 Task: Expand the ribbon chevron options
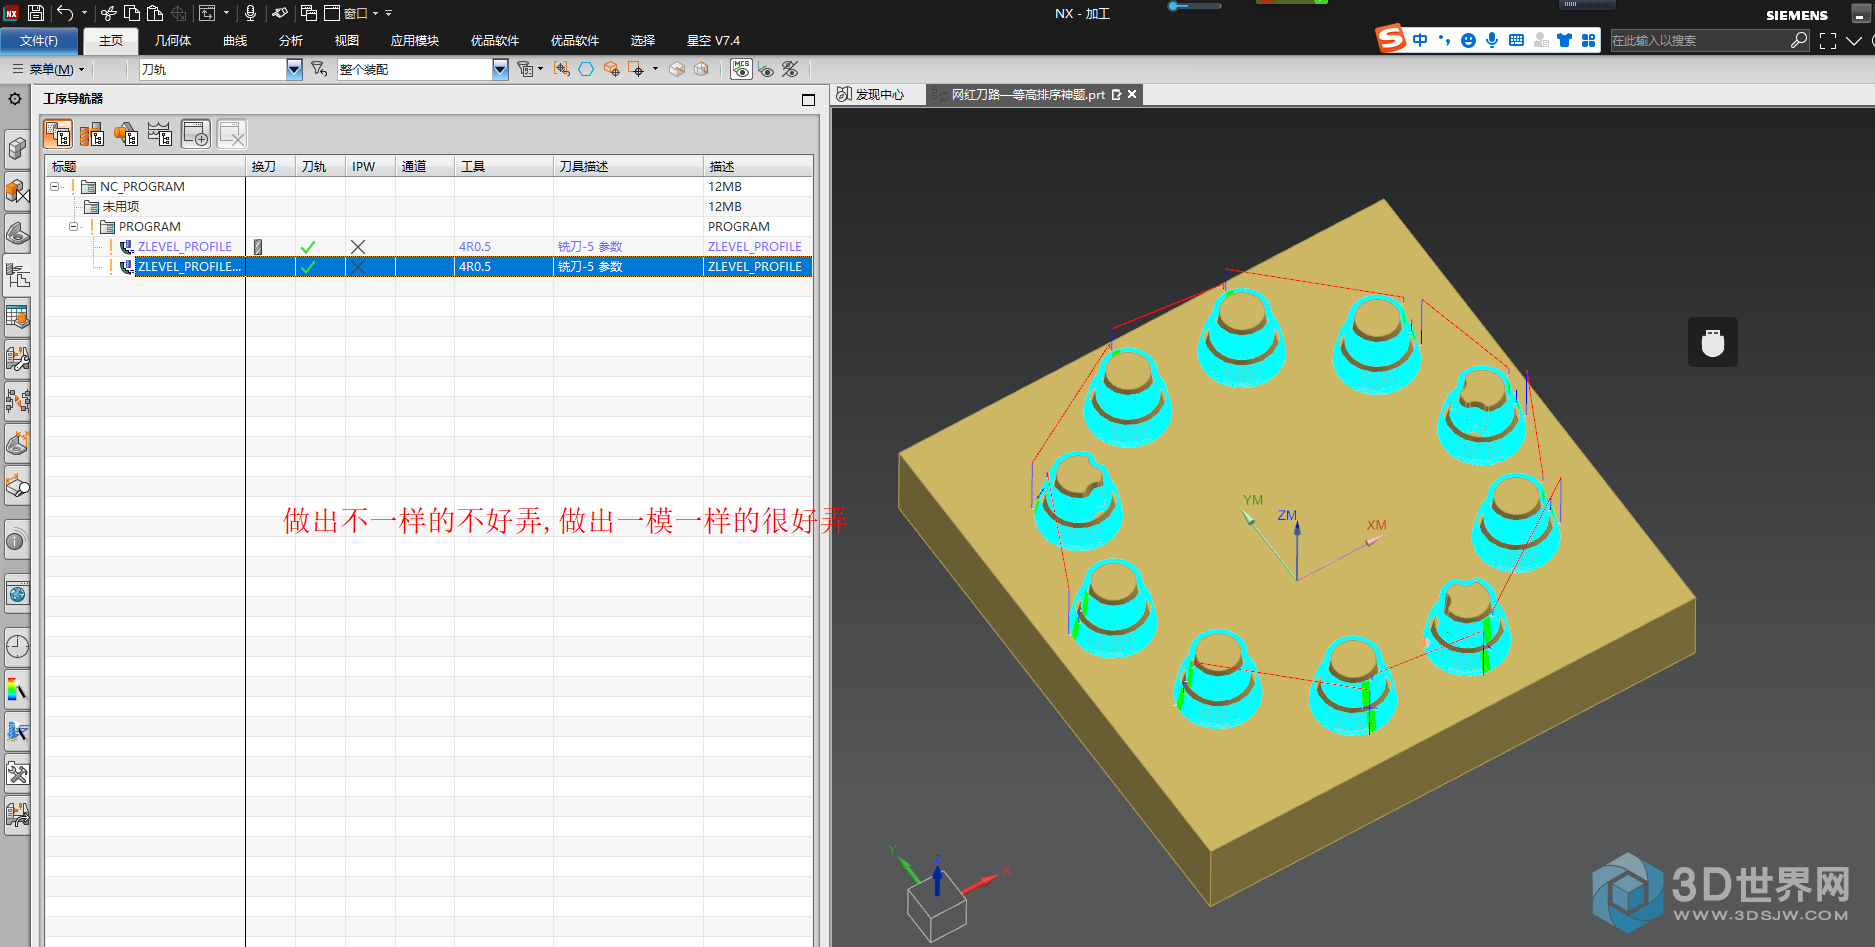pos(1854,41)
